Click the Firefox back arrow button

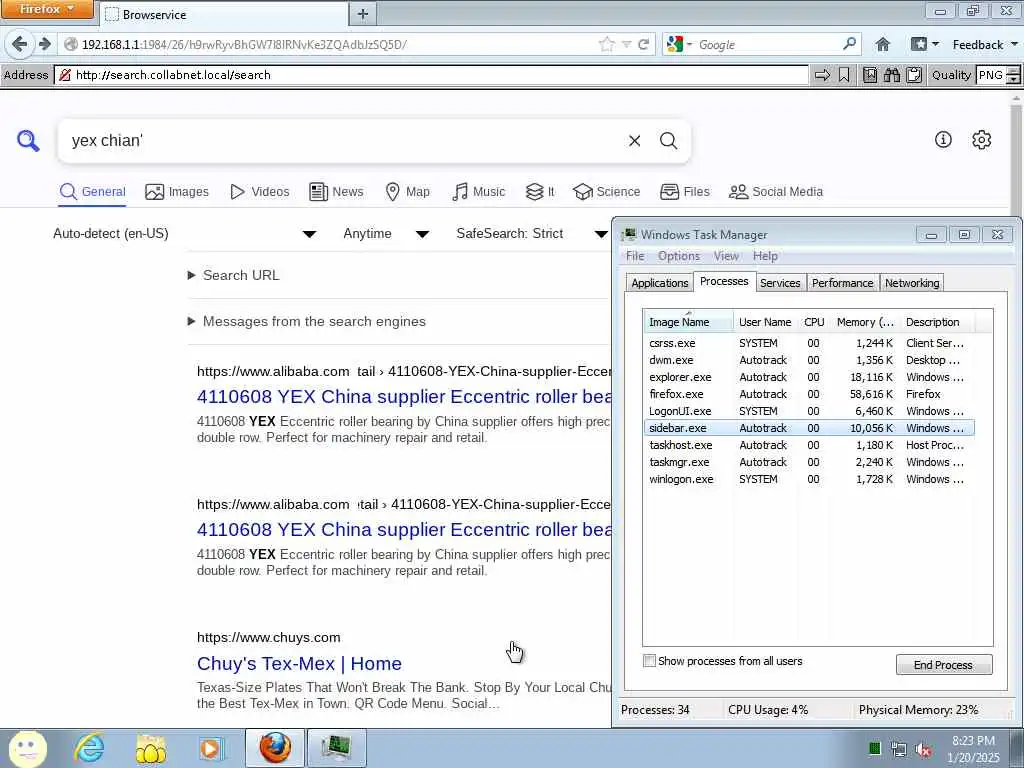(20, 44)
